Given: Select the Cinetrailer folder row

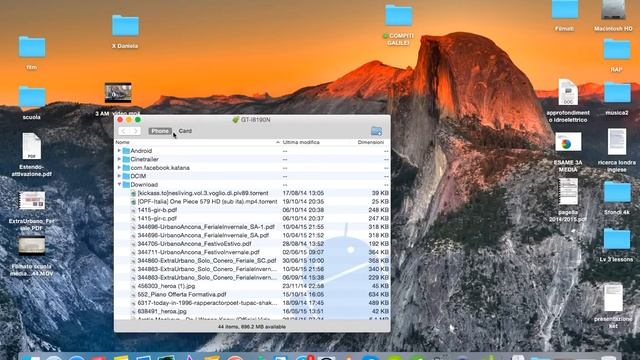Looking at the screenshot, I should click(x=252, y=159).
